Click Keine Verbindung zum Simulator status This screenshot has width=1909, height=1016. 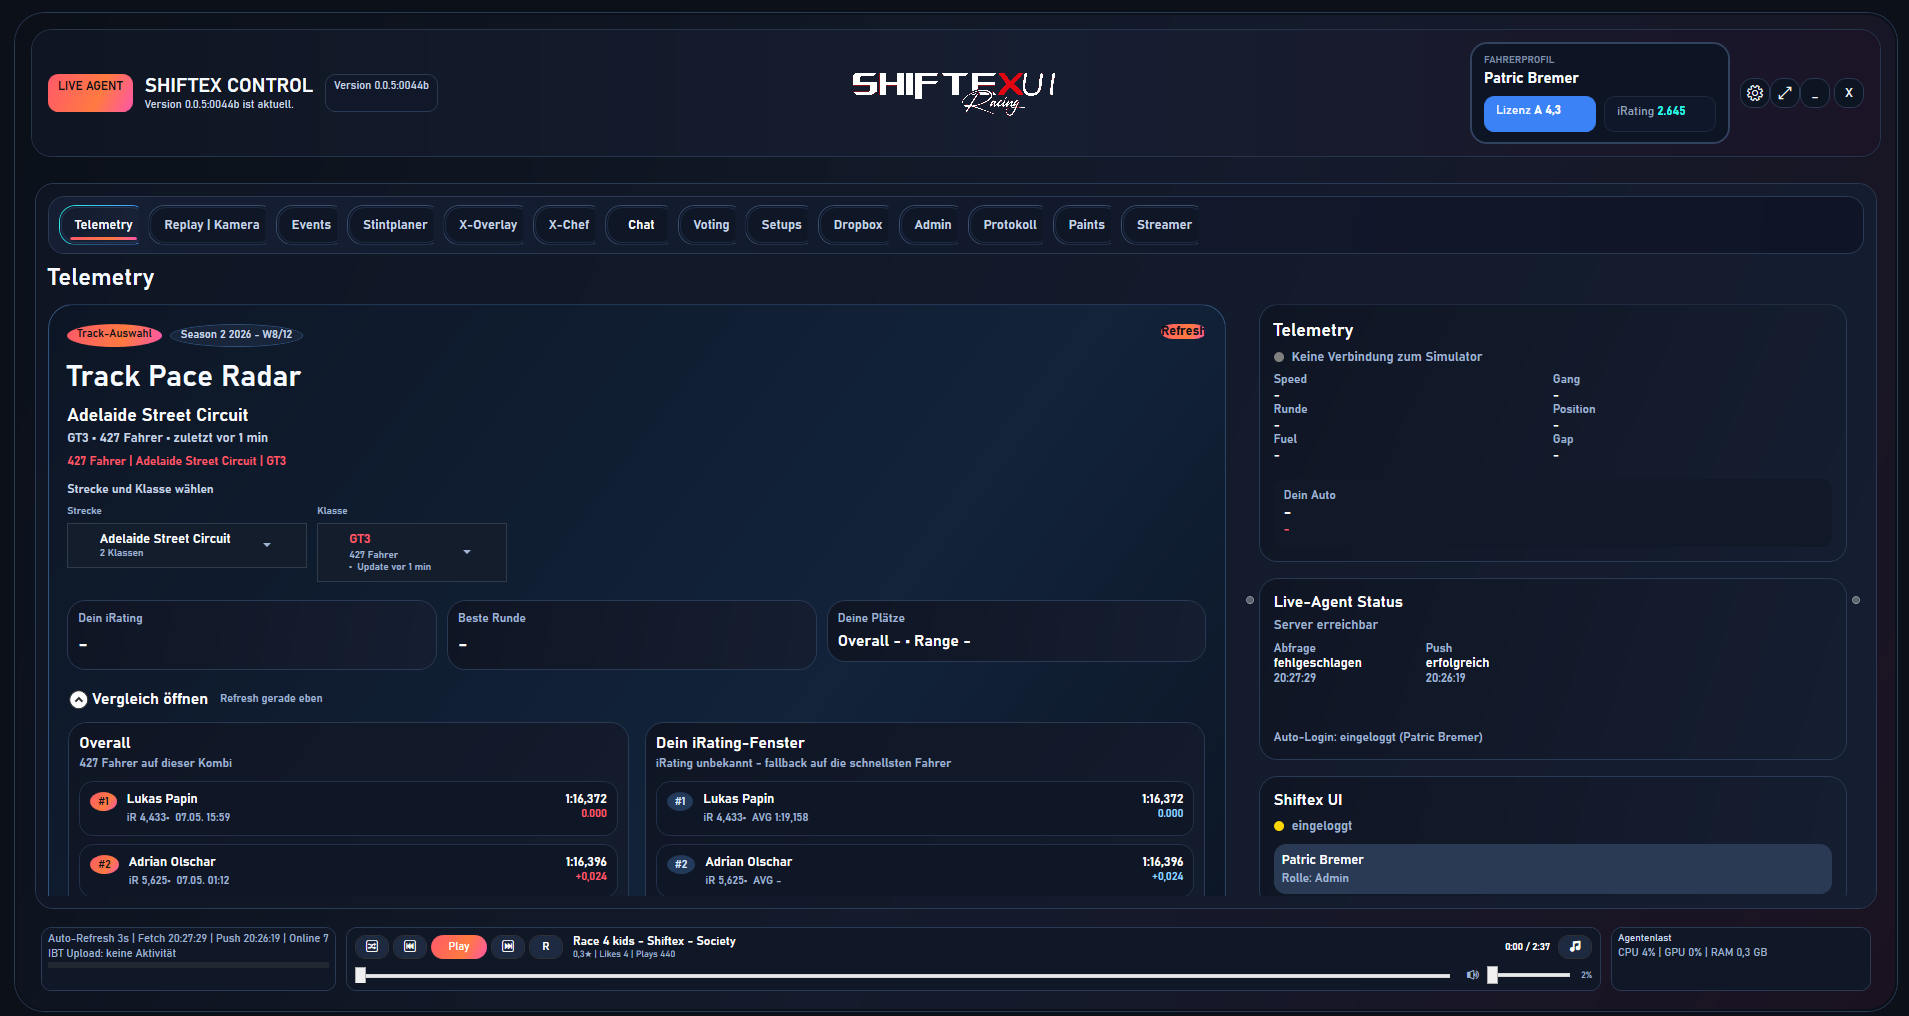[x=1378, y=357]
